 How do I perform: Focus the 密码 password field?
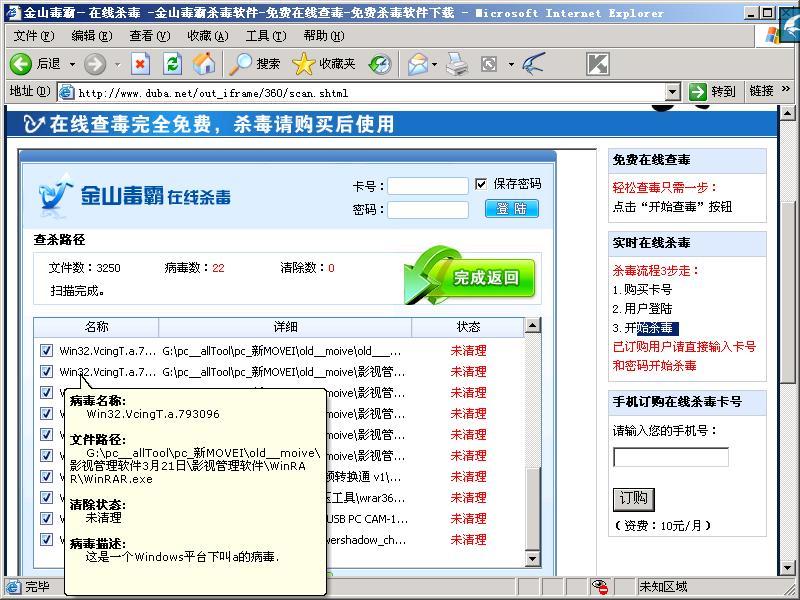point(428,210)
